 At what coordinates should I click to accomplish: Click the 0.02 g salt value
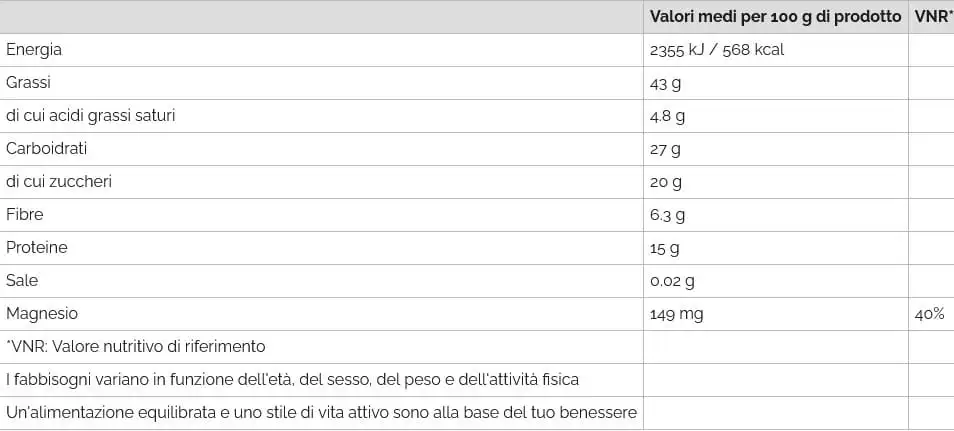[672, 281]
